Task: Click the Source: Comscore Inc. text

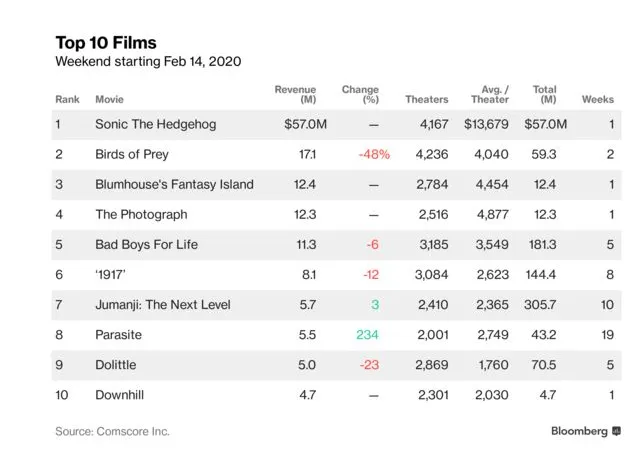Action: click(x=112, y=431)
